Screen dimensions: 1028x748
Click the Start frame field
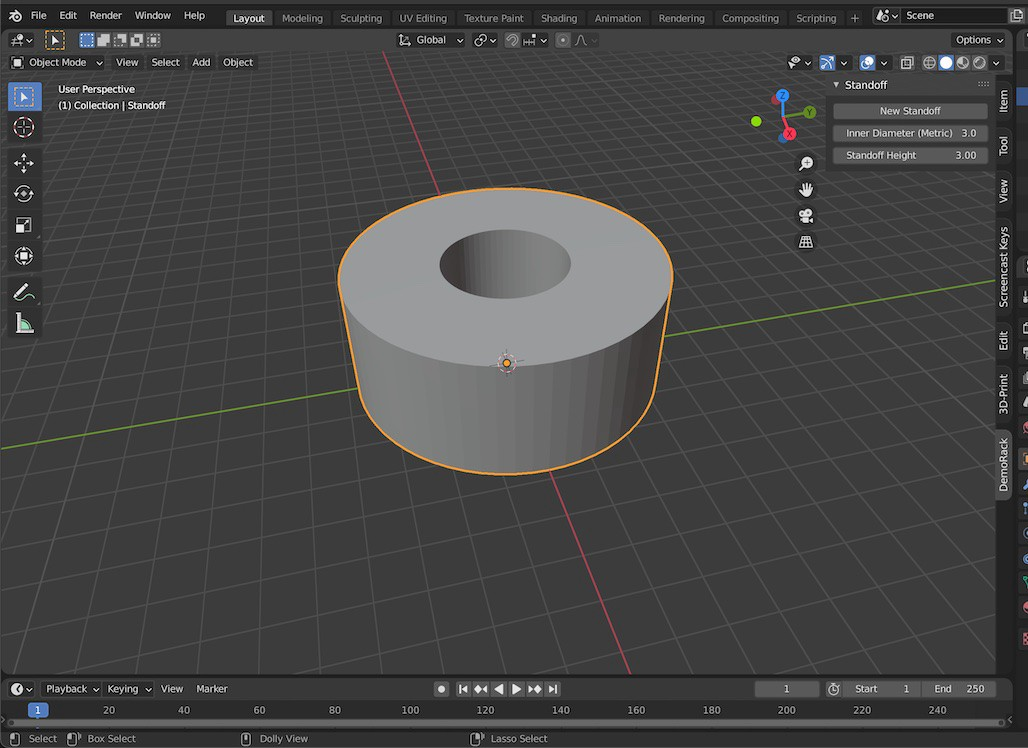point(881,689)
